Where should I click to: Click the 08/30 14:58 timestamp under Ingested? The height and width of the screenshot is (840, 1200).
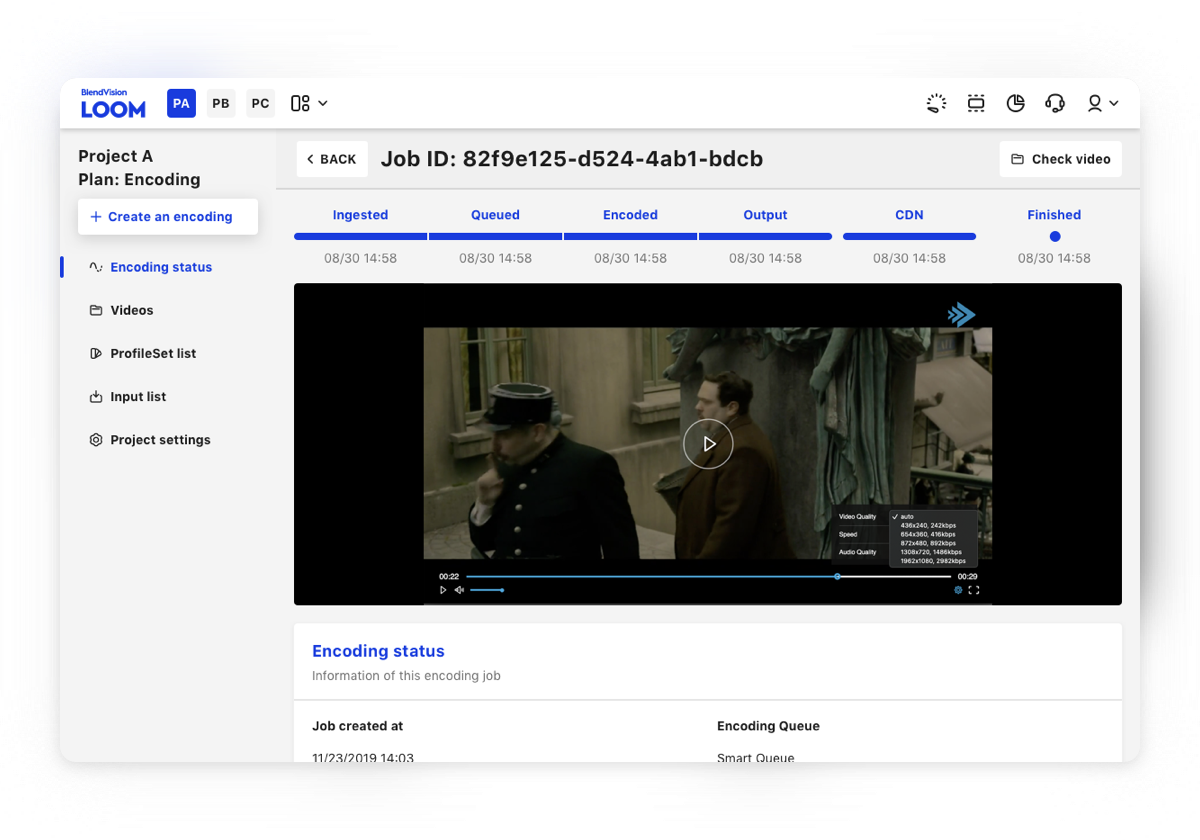360,258
